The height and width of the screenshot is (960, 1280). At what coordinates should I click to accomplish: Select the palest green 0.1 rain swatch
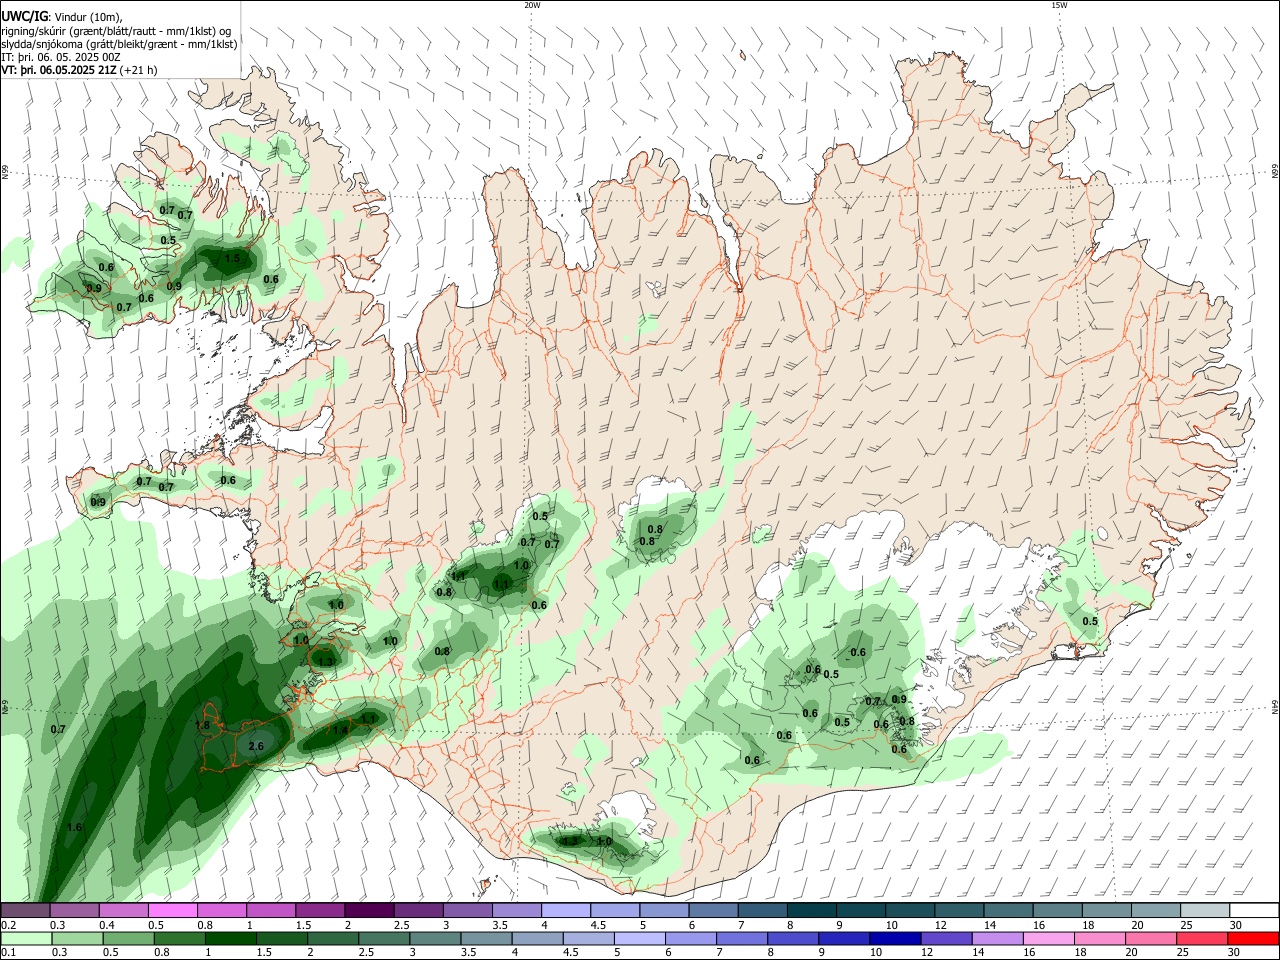[x=25, y=938]
